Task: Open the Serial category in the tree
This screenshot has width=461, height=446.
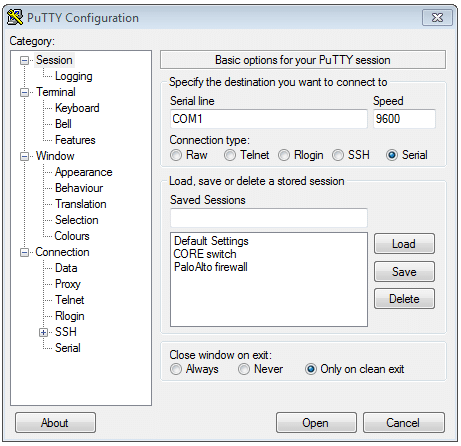Action: 68,348
